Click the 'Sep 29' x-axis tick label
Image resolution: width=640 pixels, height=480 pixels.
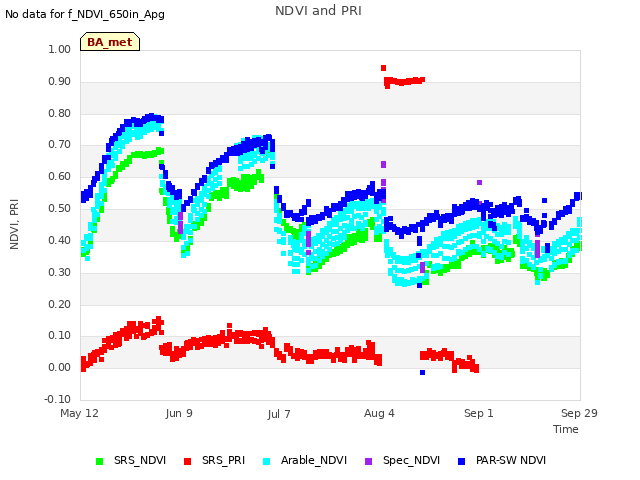[579, 413]
